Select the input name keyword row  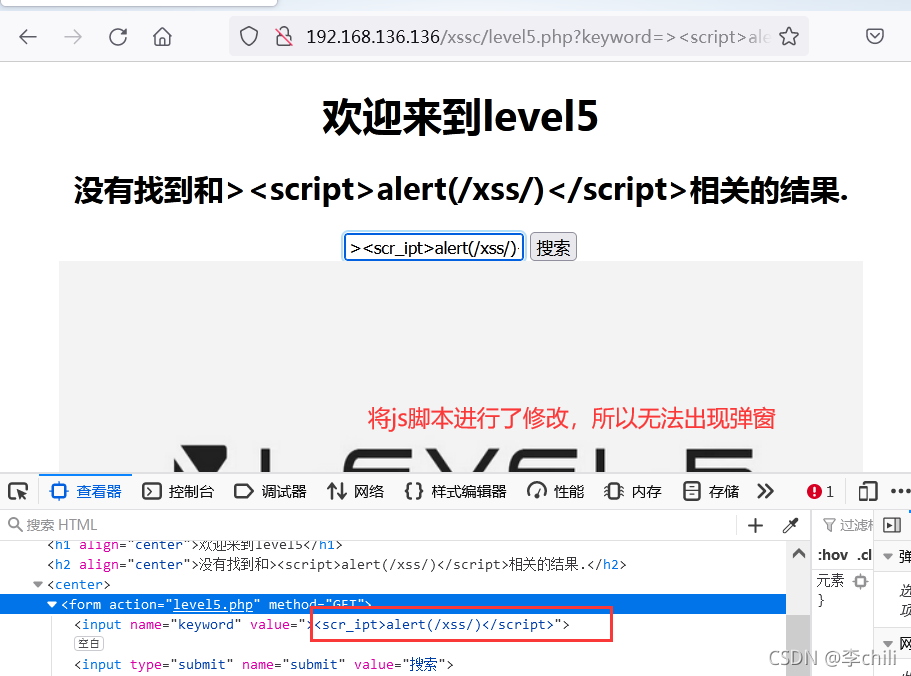393,624
